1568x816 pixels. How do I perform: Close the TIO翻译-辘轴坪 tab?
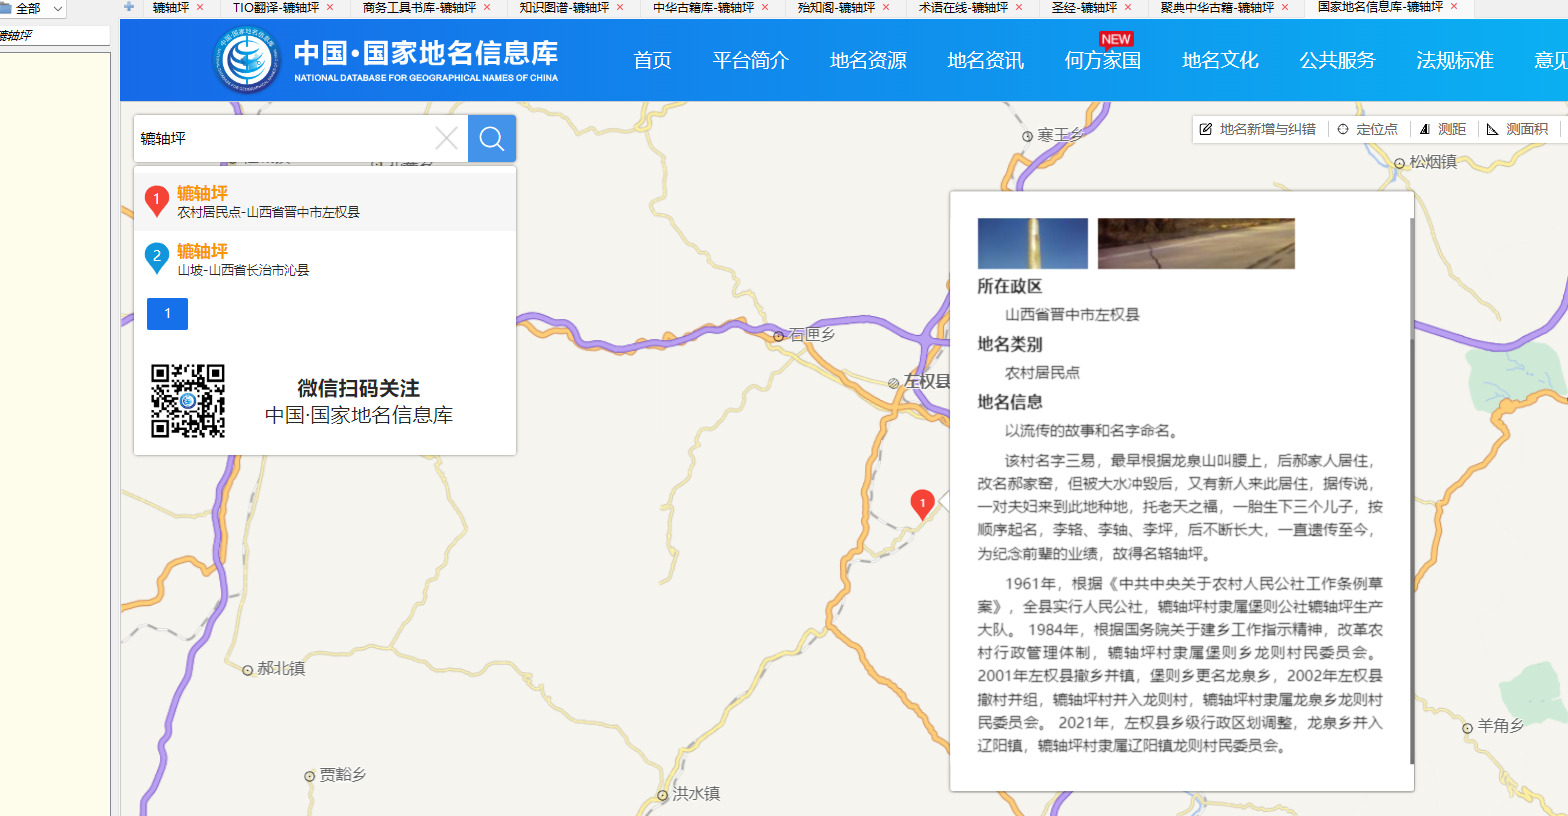click(330, 7)
